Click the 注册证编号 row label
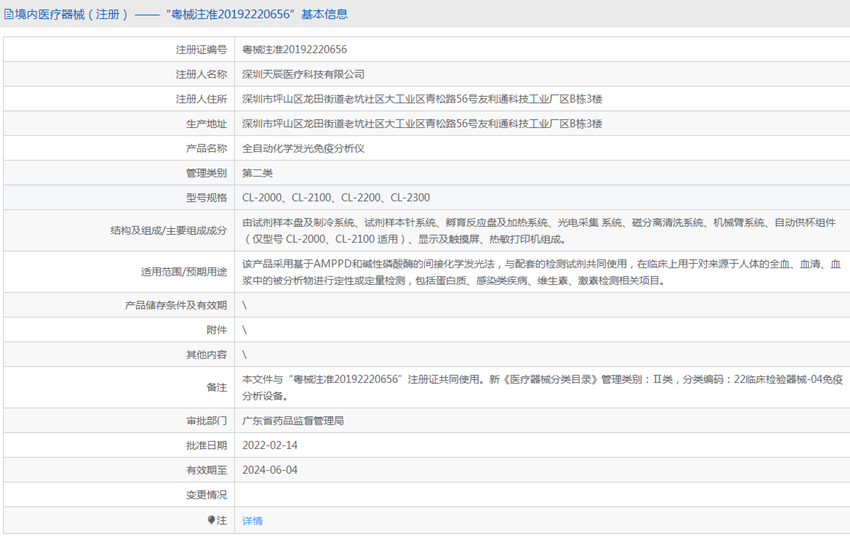The width and height of the screenshot is (850, 536). (201, 49)
